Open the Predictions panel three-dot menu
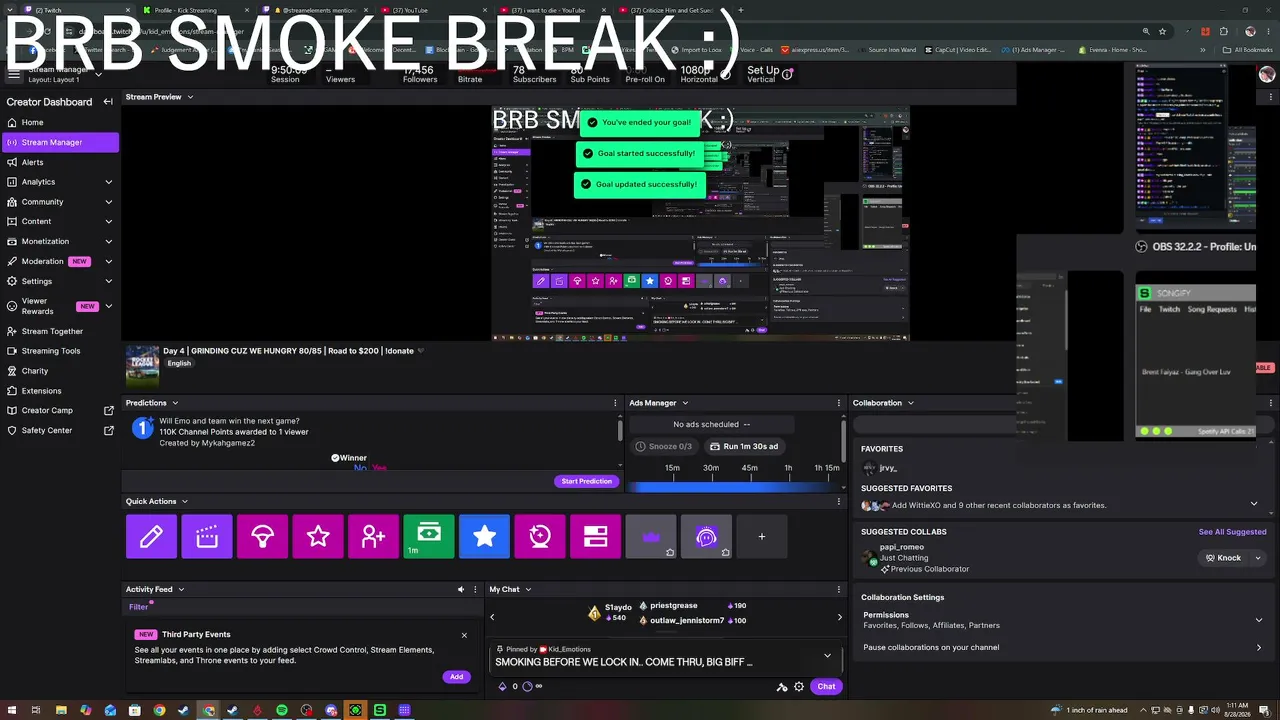Image resolution: width=1280 pixels, height=720 pixels. (x=615, y=403)
